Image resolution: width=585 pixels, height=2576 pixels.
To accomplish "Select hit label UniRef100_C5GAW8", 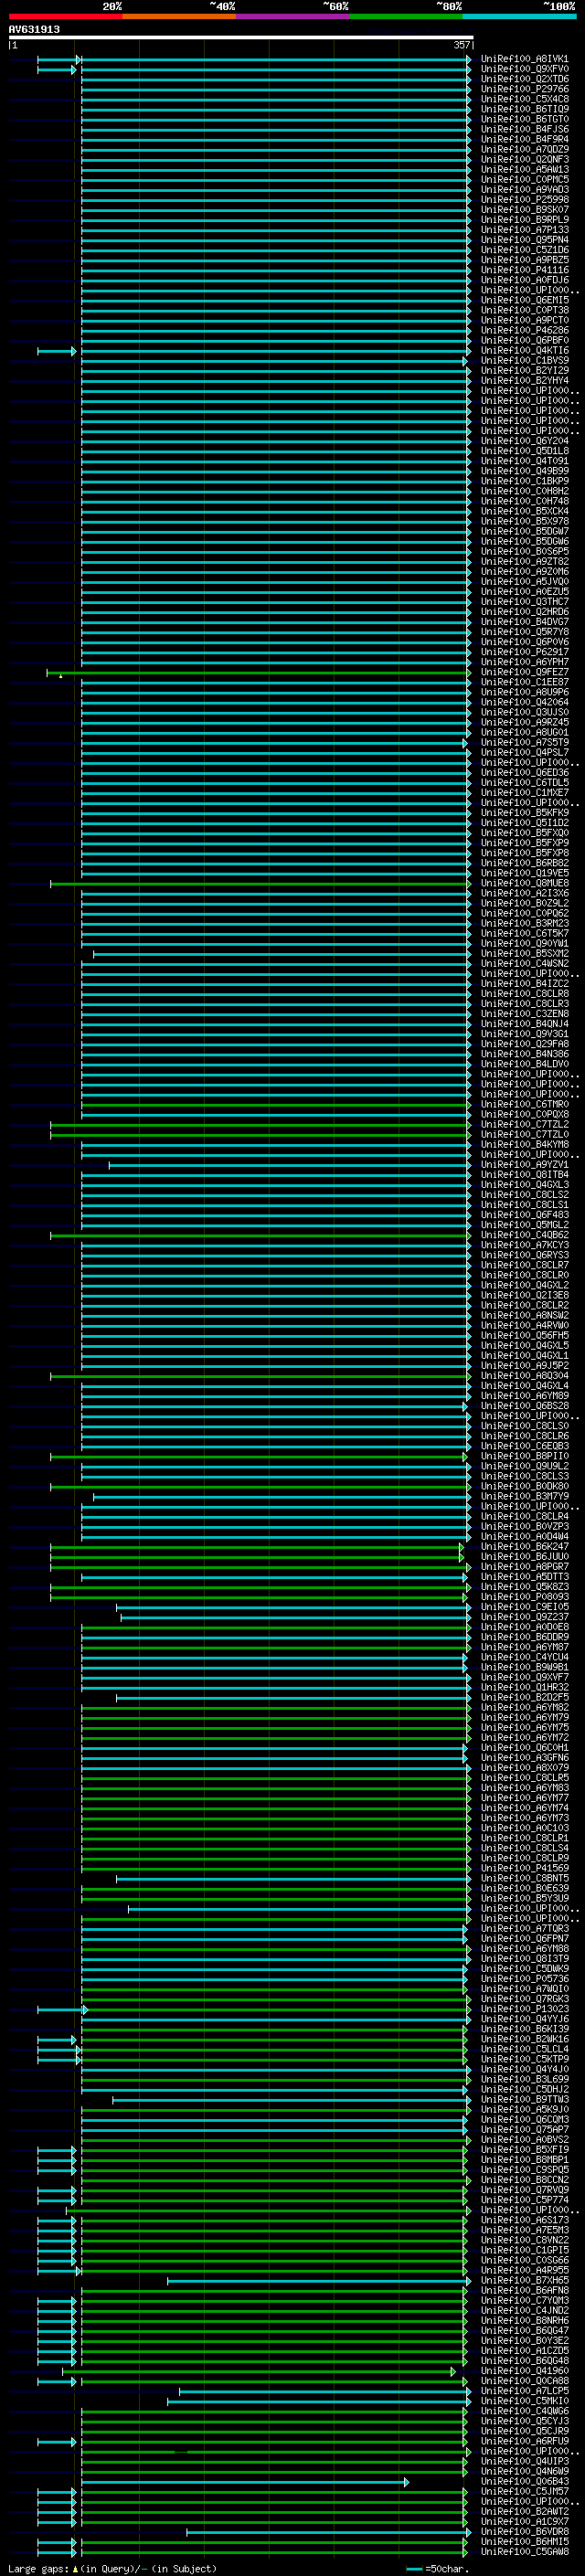I will click(x=525, y=2552).
